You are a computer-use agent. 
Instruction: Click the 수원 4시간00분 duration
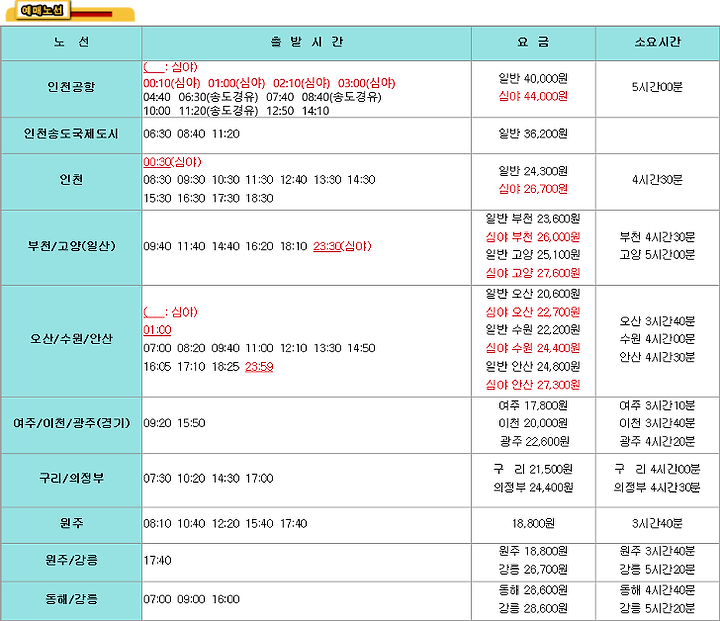coord(657,339)
